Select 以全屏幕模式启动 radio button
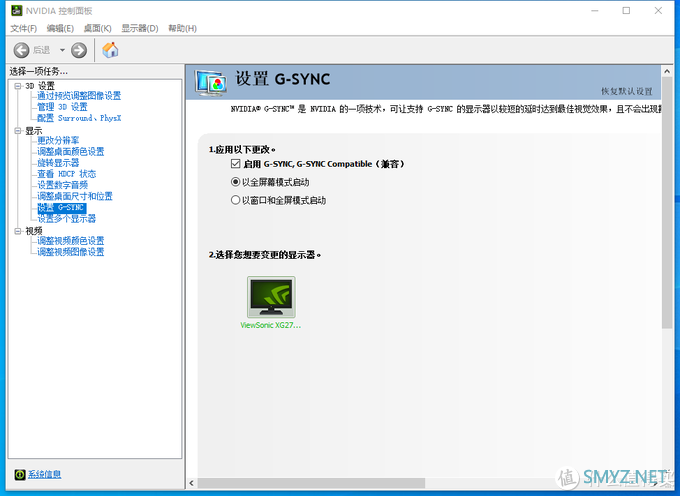 click(x=235, y=182)
